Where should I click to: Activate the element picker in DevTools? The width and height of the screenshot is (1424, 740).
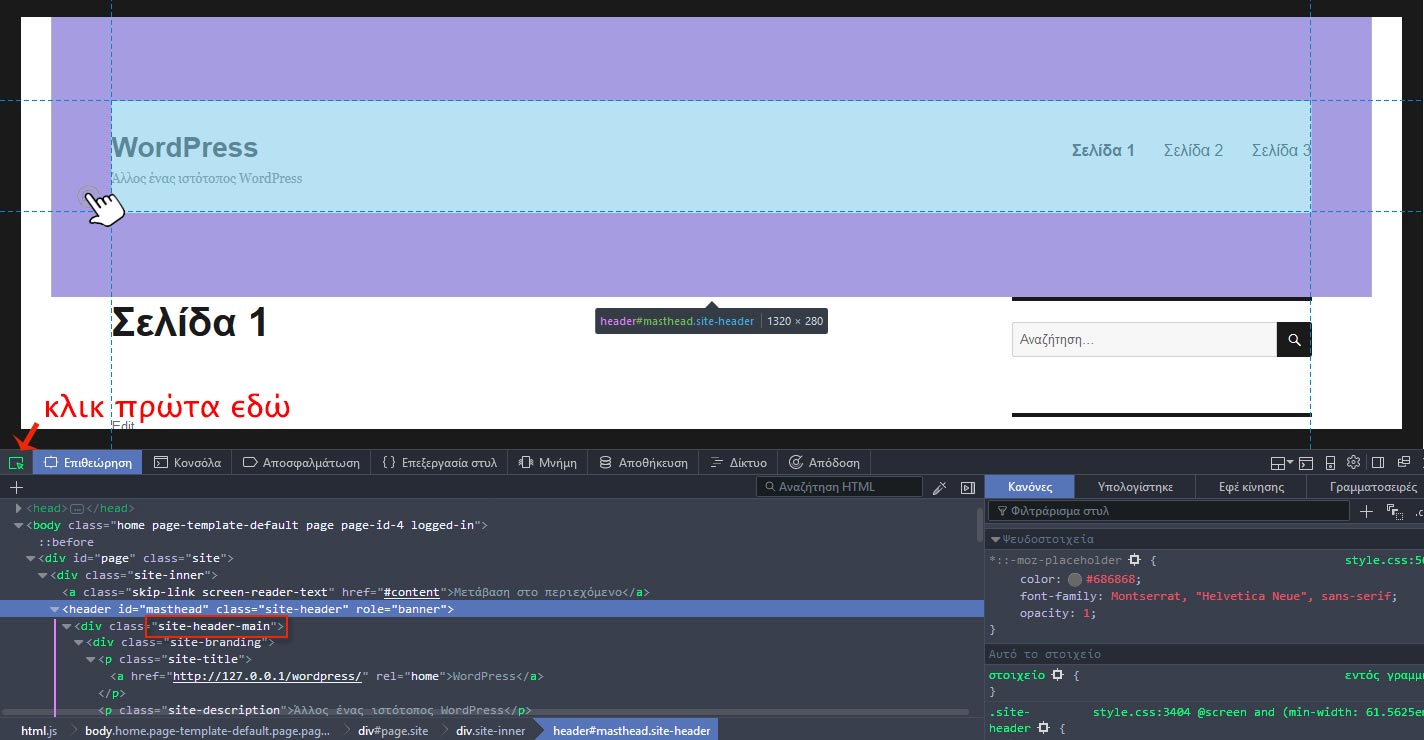coord(16,463)
